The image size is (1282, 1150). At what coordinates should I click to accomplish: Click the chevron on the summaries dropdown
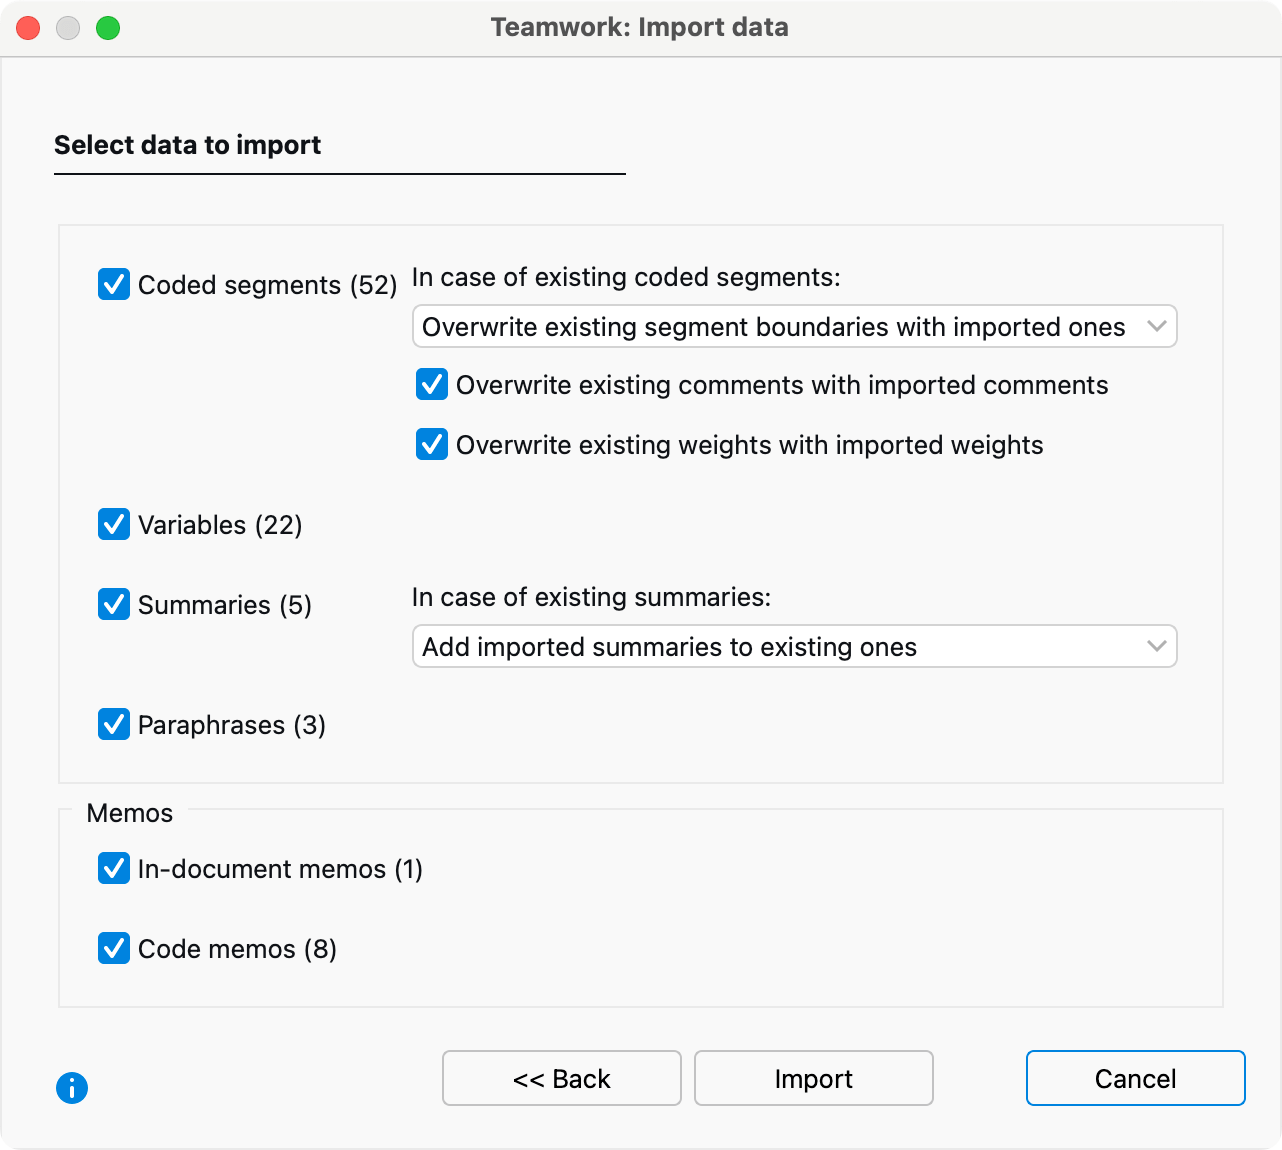1158,646
